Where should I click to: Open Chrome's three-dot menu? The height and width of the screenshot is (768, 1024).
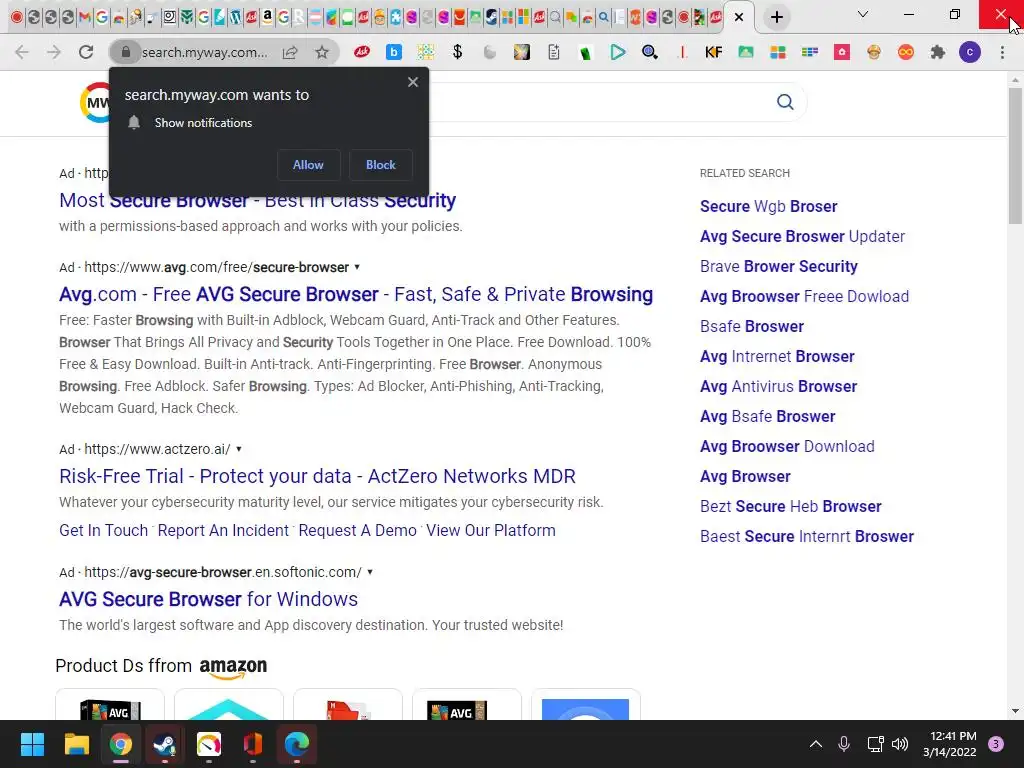1002,52
